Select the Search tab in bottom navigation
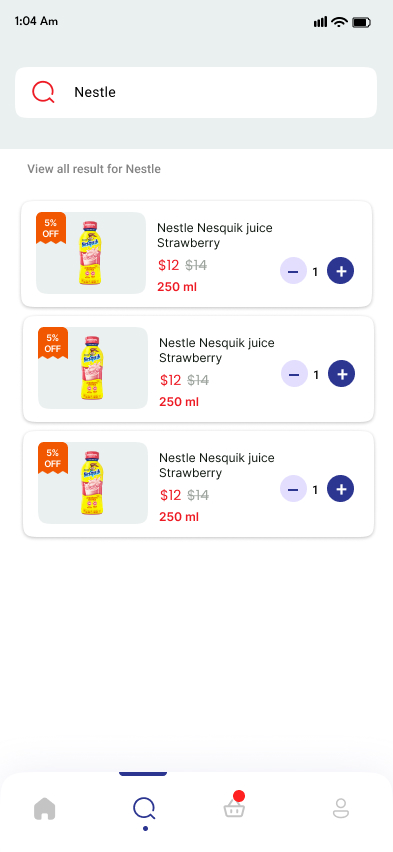The image size is (393, 852). point(145,809)
